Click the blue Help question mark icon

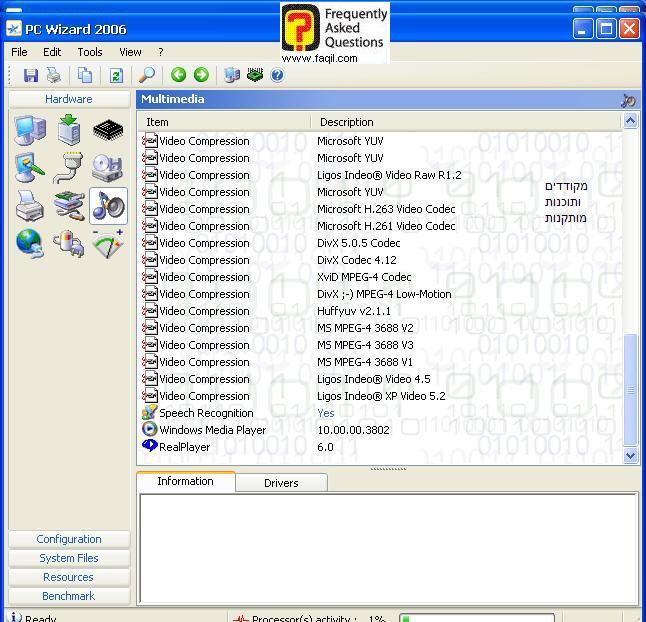277,75
